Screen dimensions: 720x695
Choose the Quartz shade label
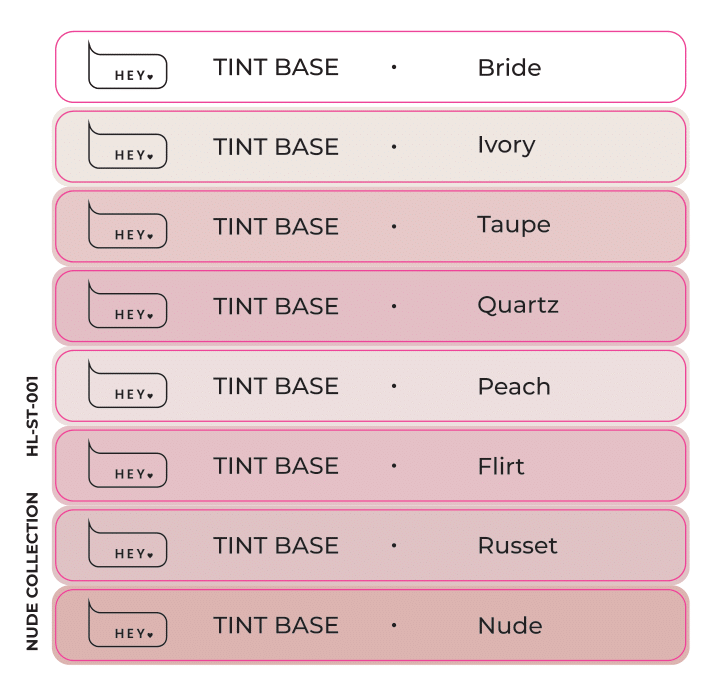pyautogui.click(x=518, y=305)
